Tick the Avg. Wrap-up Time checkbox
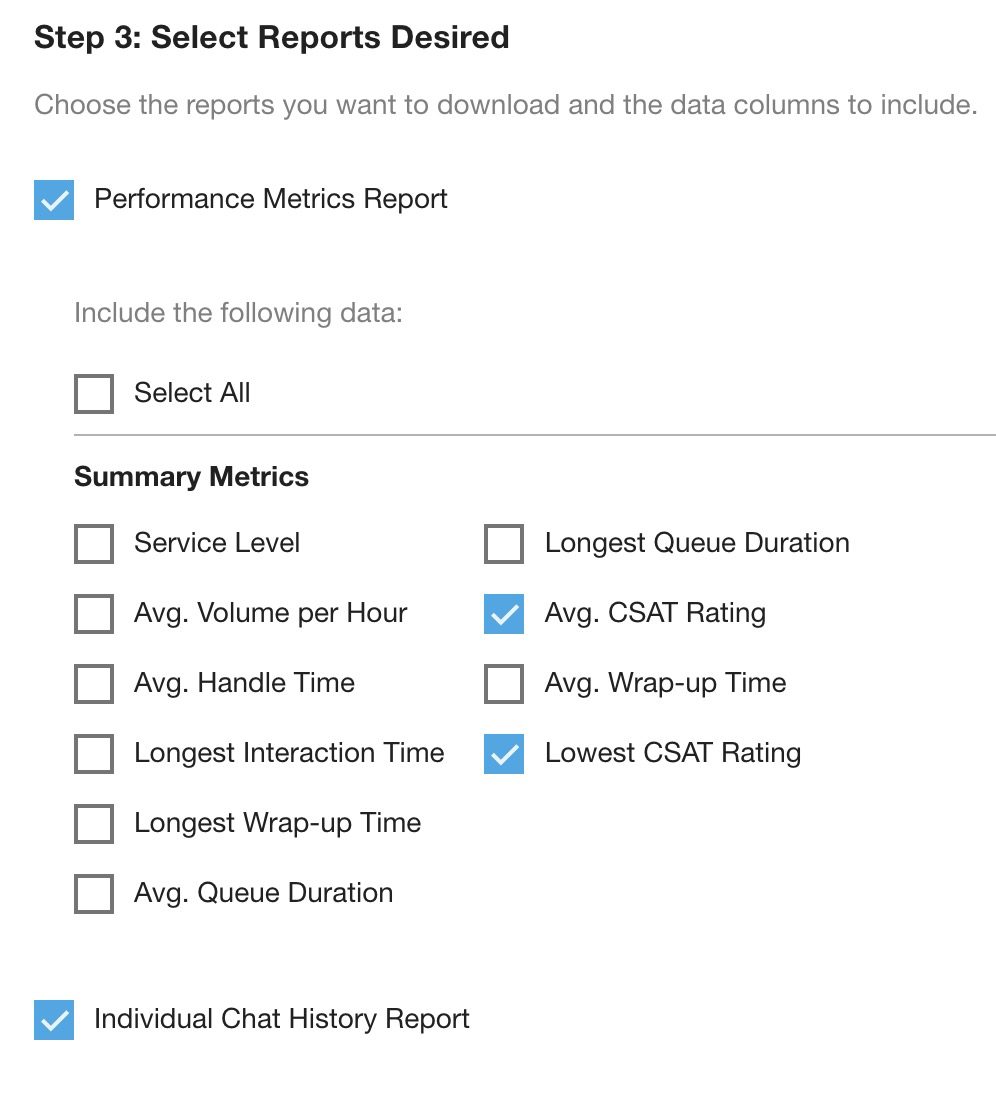Screen dimensions: 996x1094 pyautogui.click(x=504, y=684)
